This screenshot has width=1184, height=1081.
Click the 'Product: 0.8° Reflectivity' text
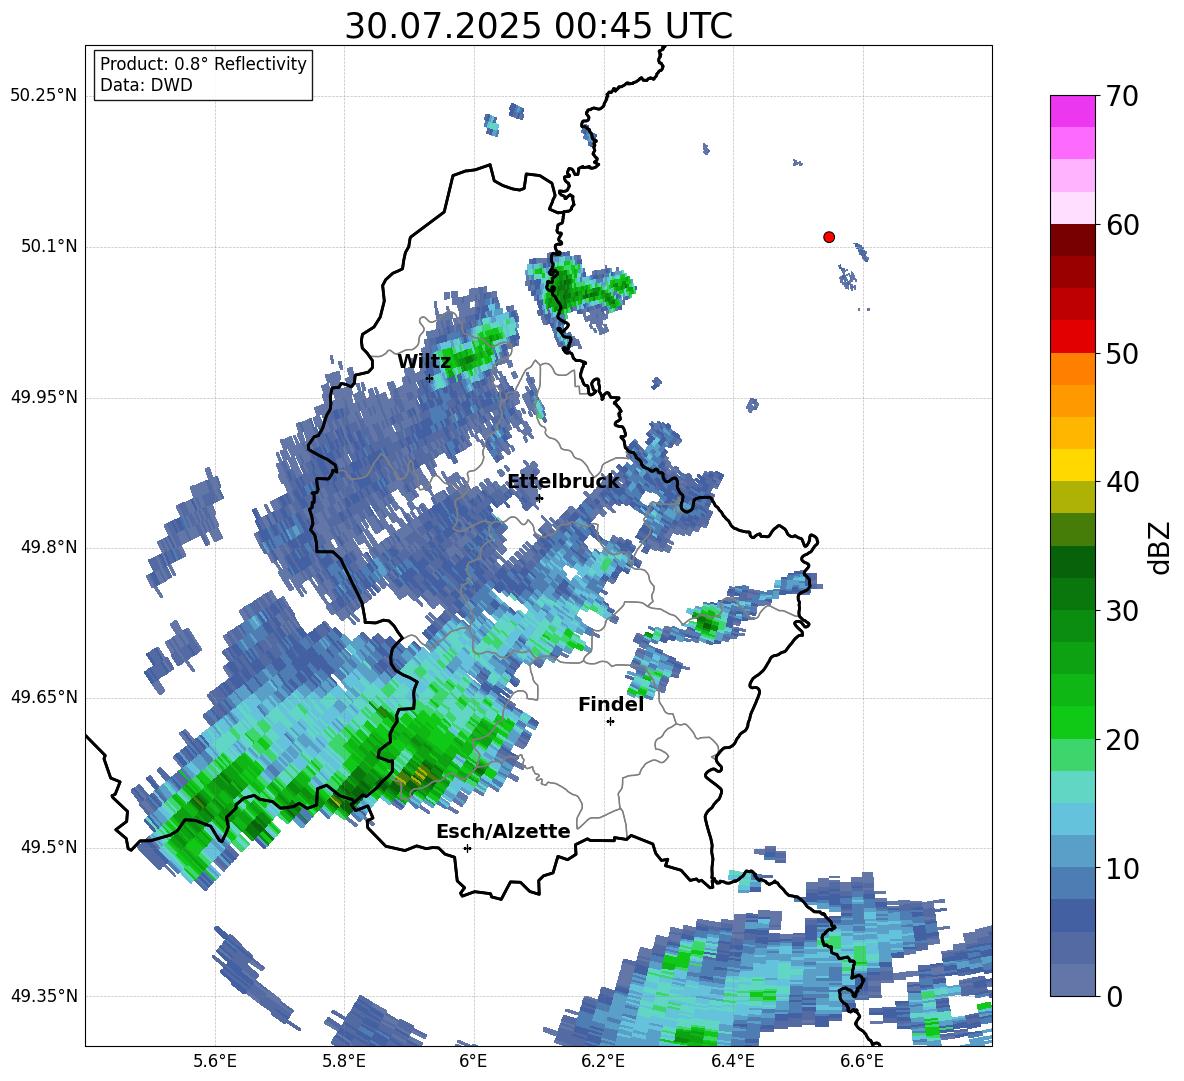tap(203, 64)
